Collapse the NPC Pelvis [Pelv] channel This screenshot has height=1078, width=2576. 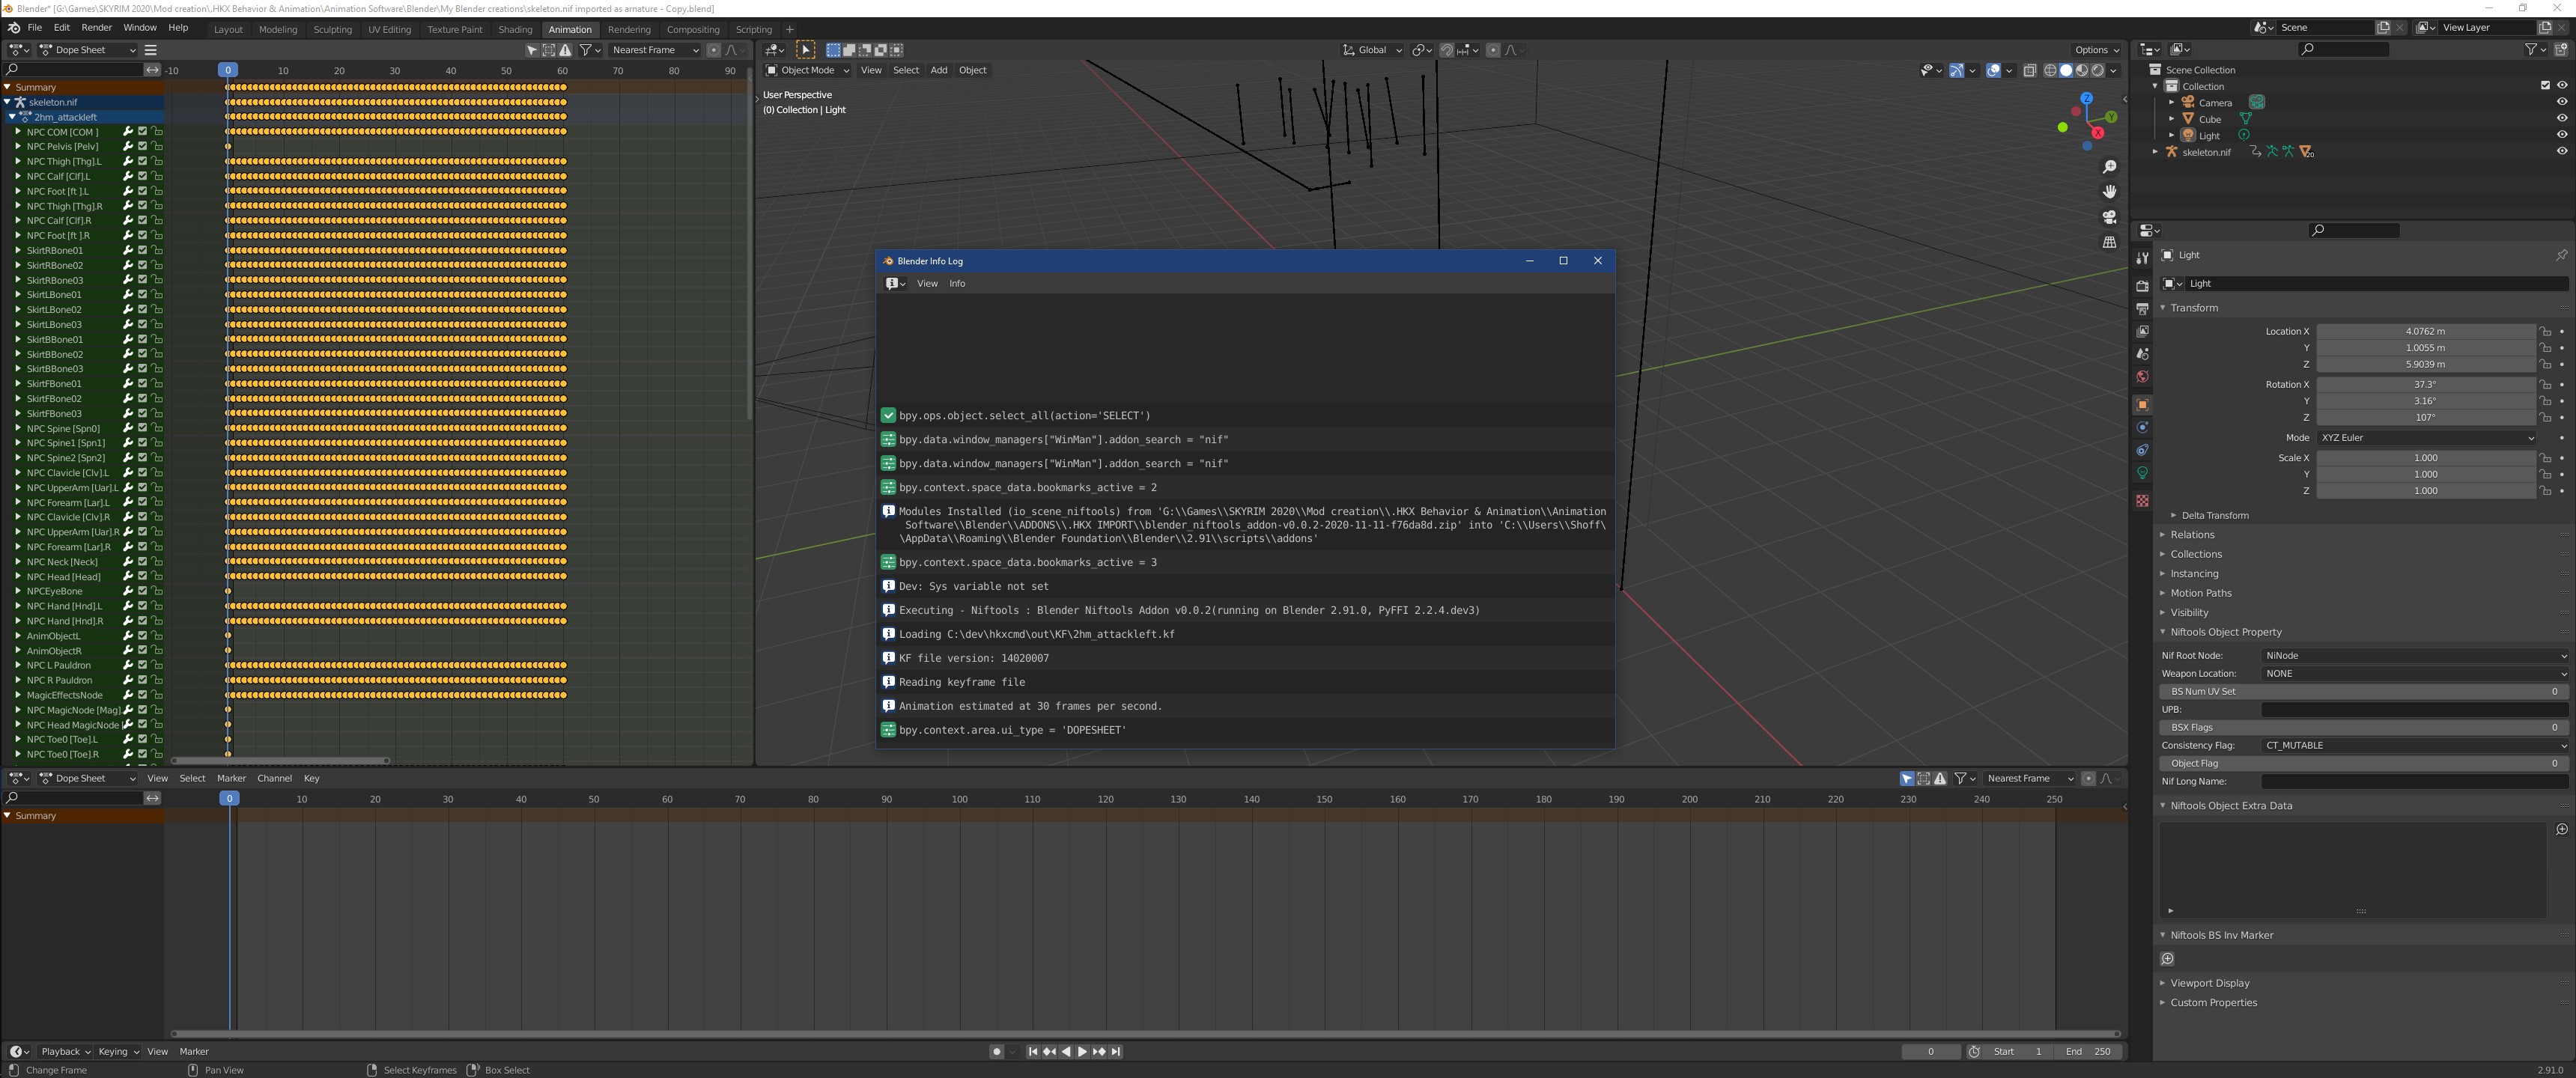coord(17,146)
